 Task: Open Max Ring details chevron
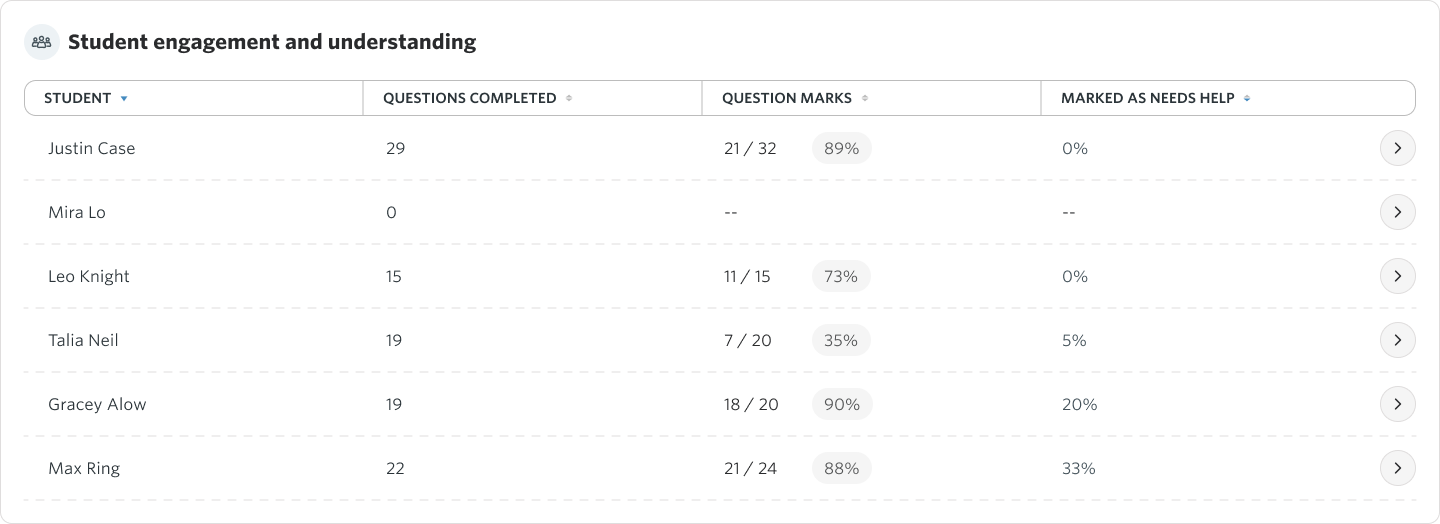(1398, 468)
